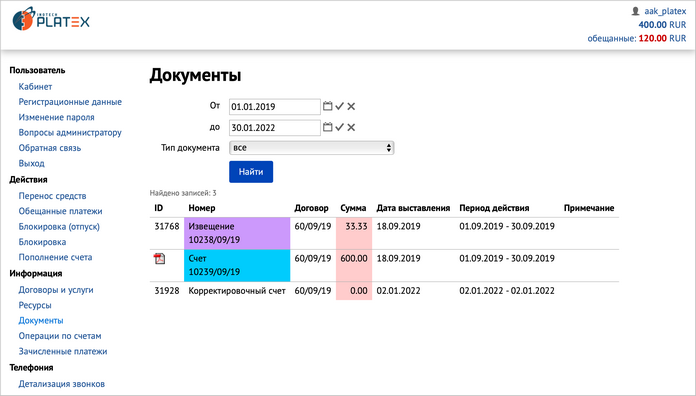This screenshot has height=396, width=696.
Task: Focus the до date field 30.01.2022
Action: click(275, 128)
